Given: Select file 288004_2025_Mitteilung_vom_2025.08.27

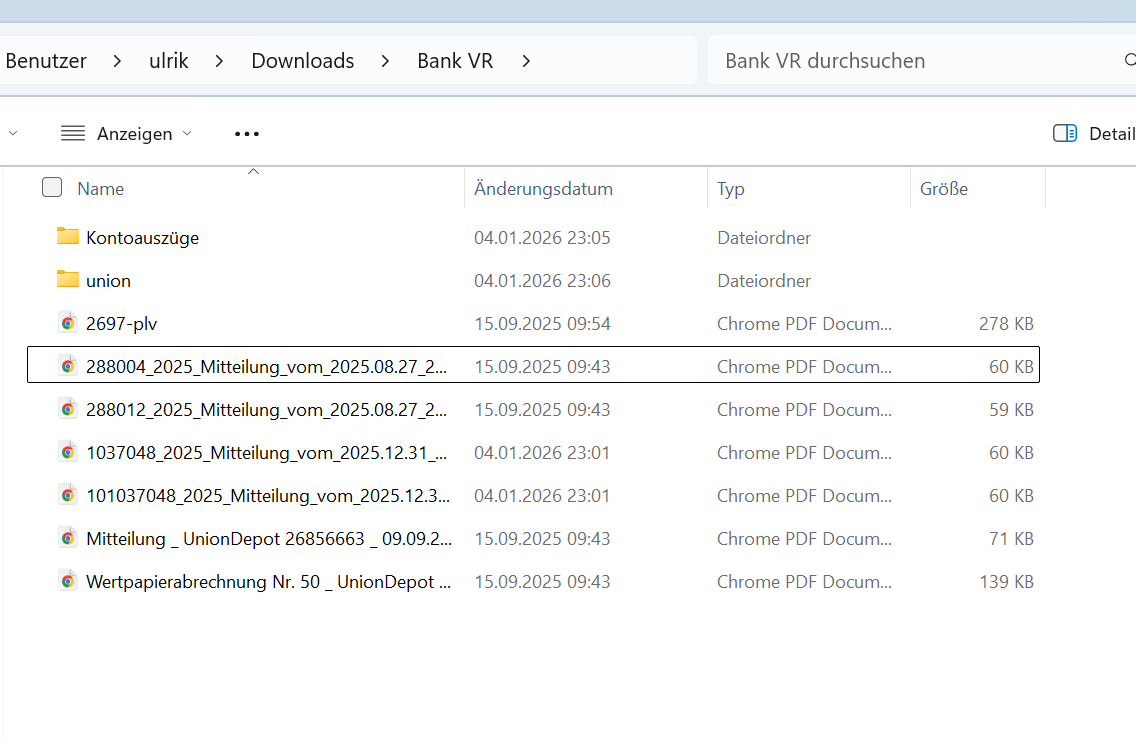Looking at the screenshot, I should 267,366.
